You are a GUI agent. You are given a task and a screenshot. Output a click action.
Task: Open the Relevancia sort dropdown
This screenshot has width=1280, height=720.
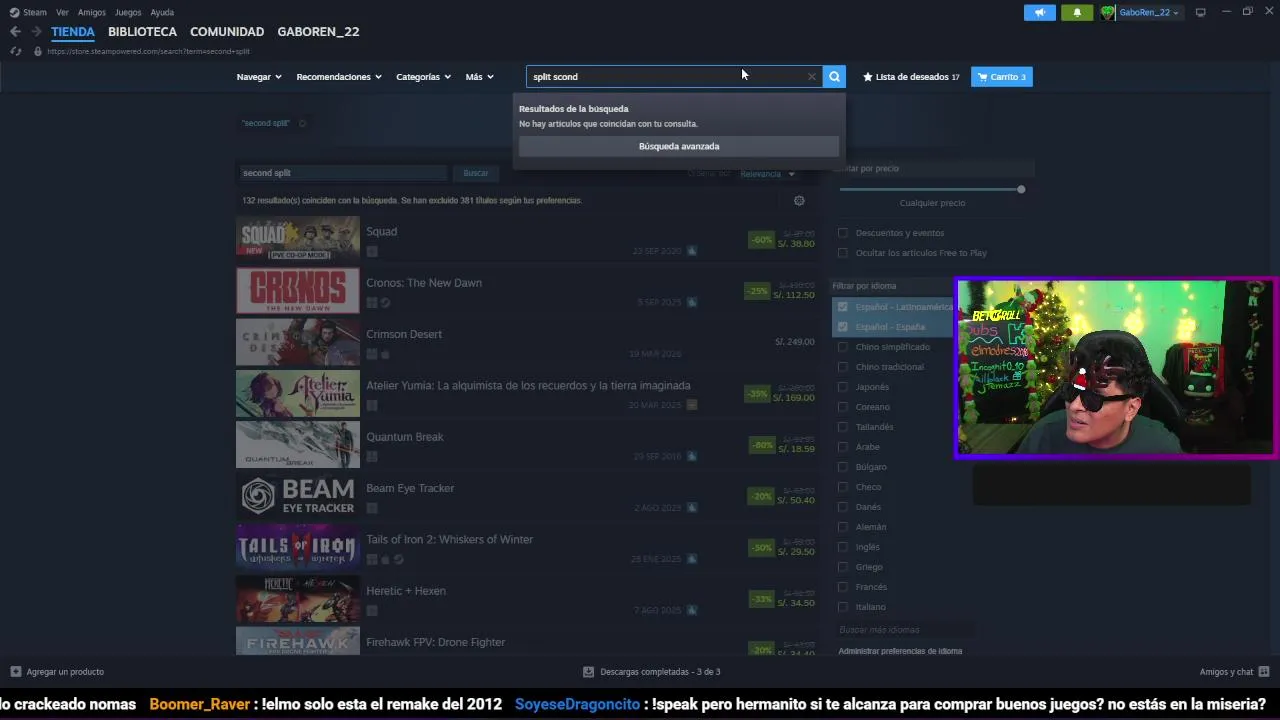pyautogui.click(x=767, y=174)
